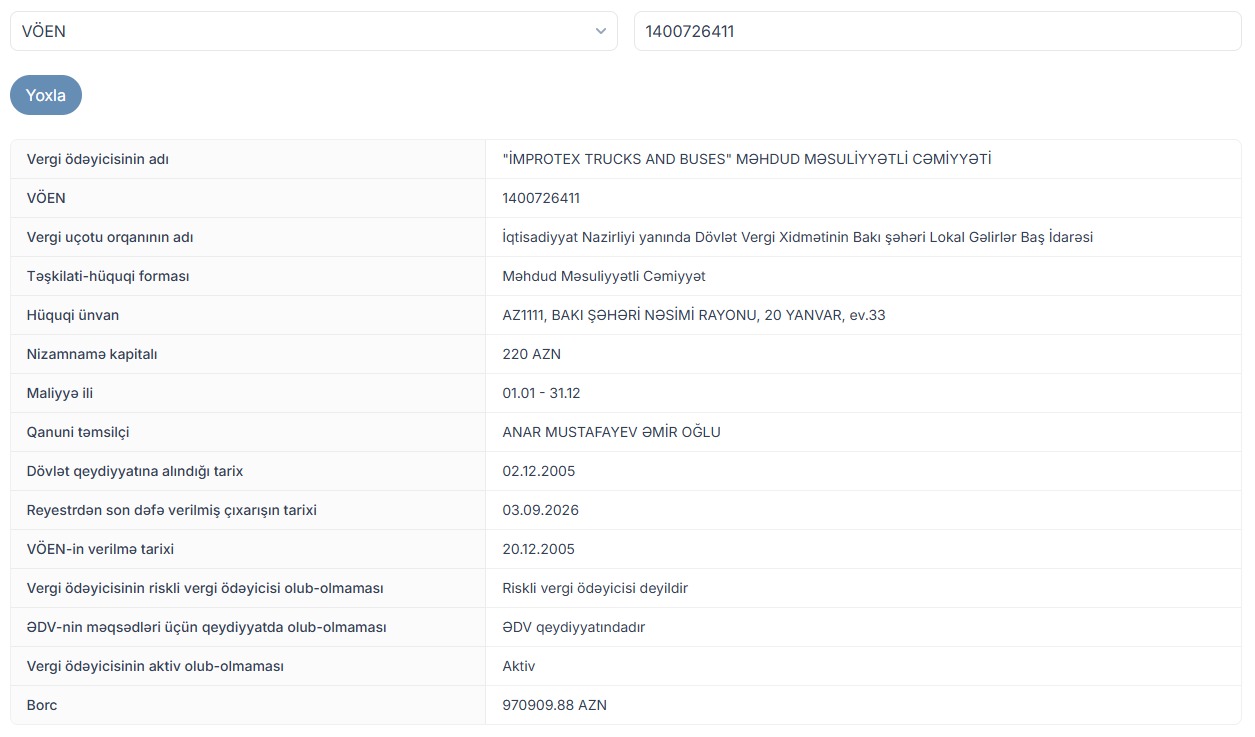Click the VÖEN row label in the table
Image resolution: width=1255 pixels, height=737 pixels.
pyautogui.click(x=46, y=198)
